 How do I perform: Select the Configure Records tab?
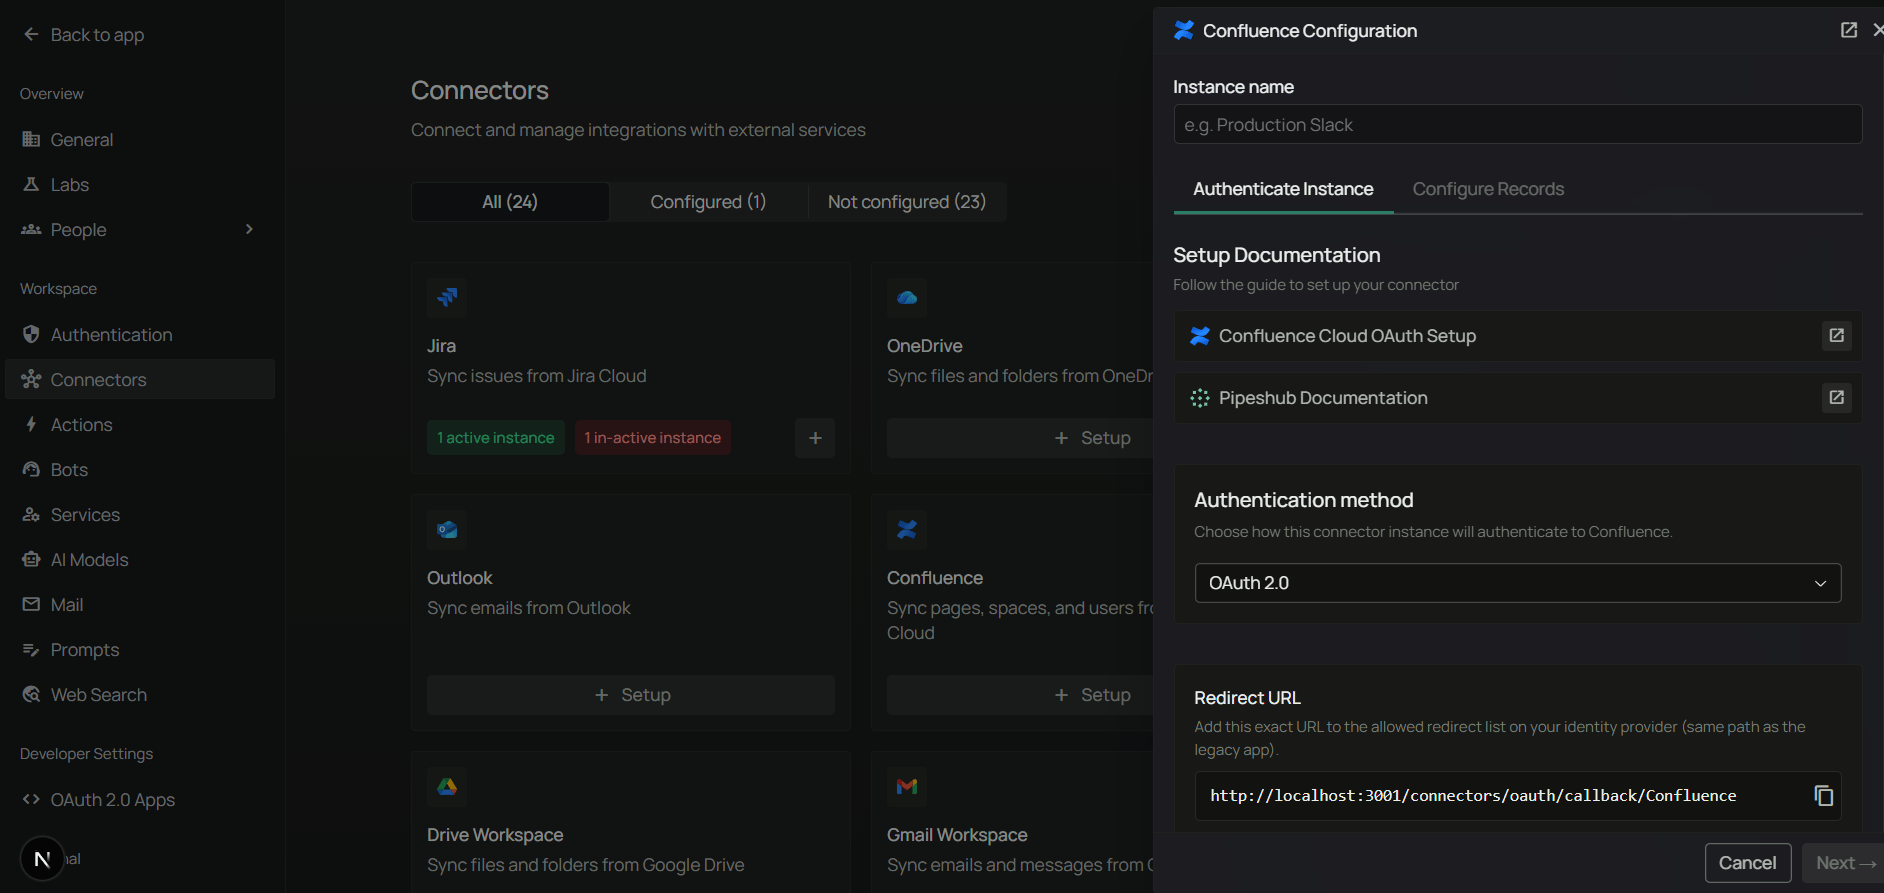pos(1488,189)
